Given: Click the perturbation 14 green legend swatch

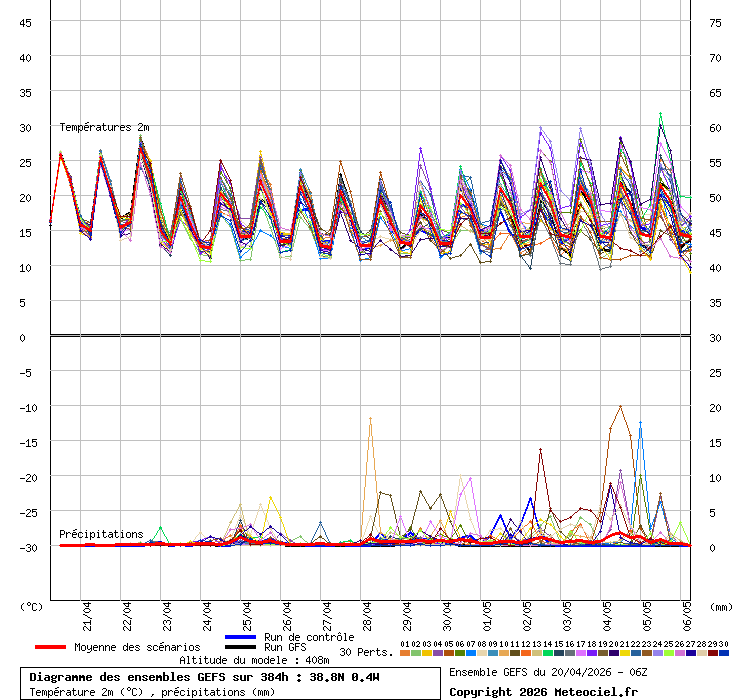Looking at the screenshot, I should point(548,653).
